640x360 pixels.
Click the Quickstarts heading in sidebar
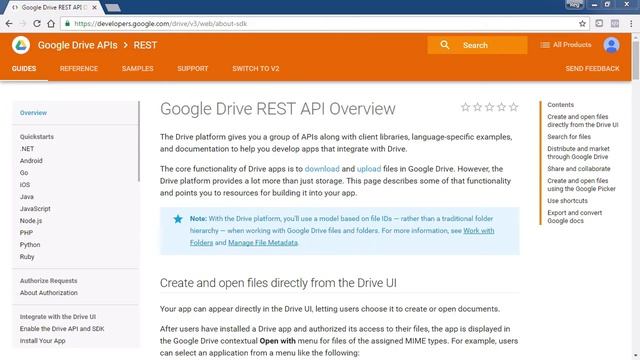tap(37, 137)
